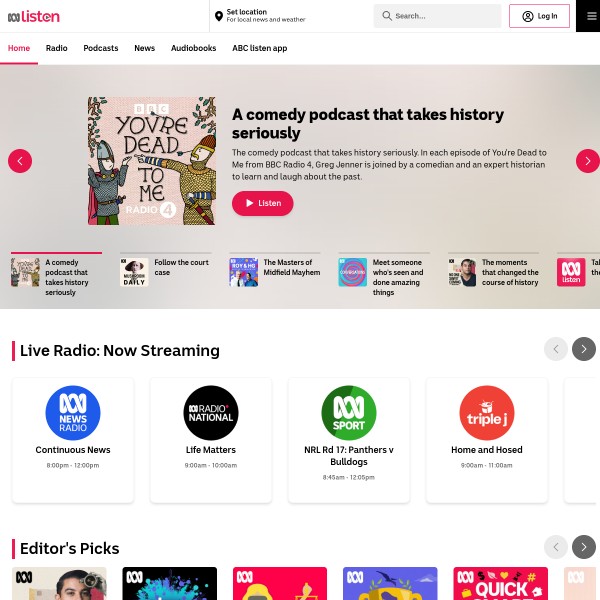
Task: Click the location pin icon
Action: (x=219, y=16)
